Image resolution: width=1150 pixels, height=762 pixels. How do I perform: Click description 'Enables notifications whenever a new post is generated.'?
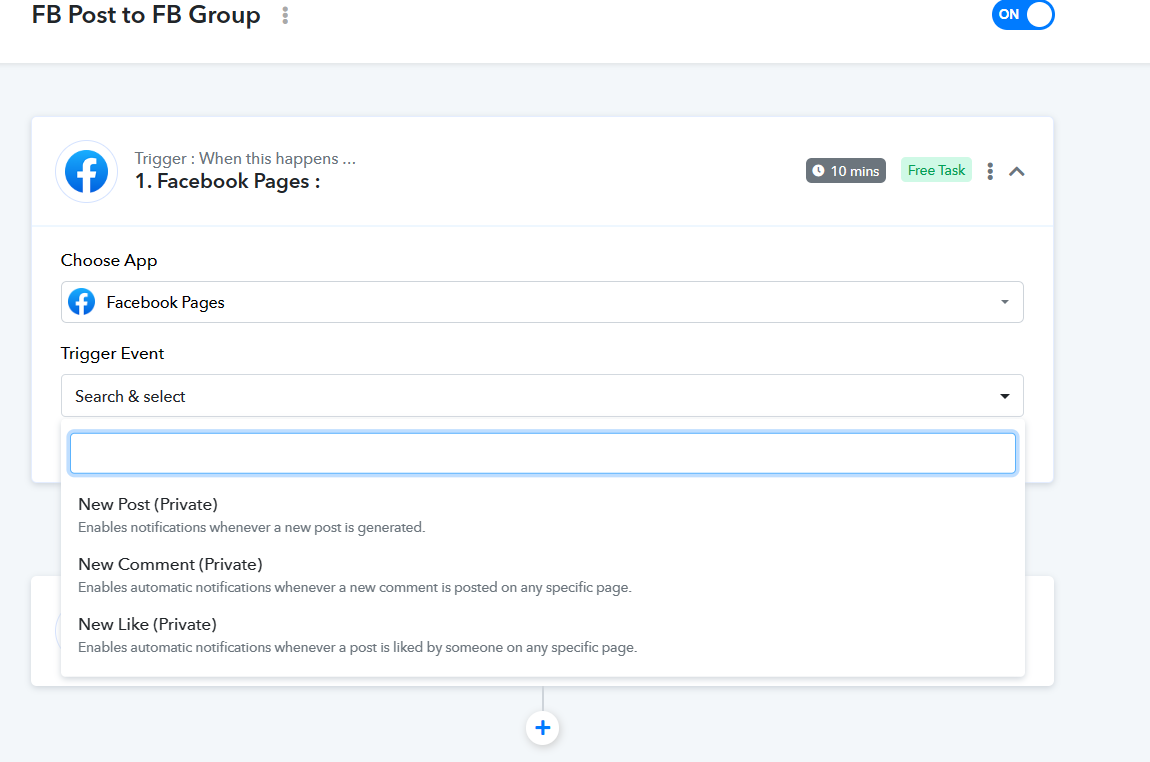[x=252, y=527]
